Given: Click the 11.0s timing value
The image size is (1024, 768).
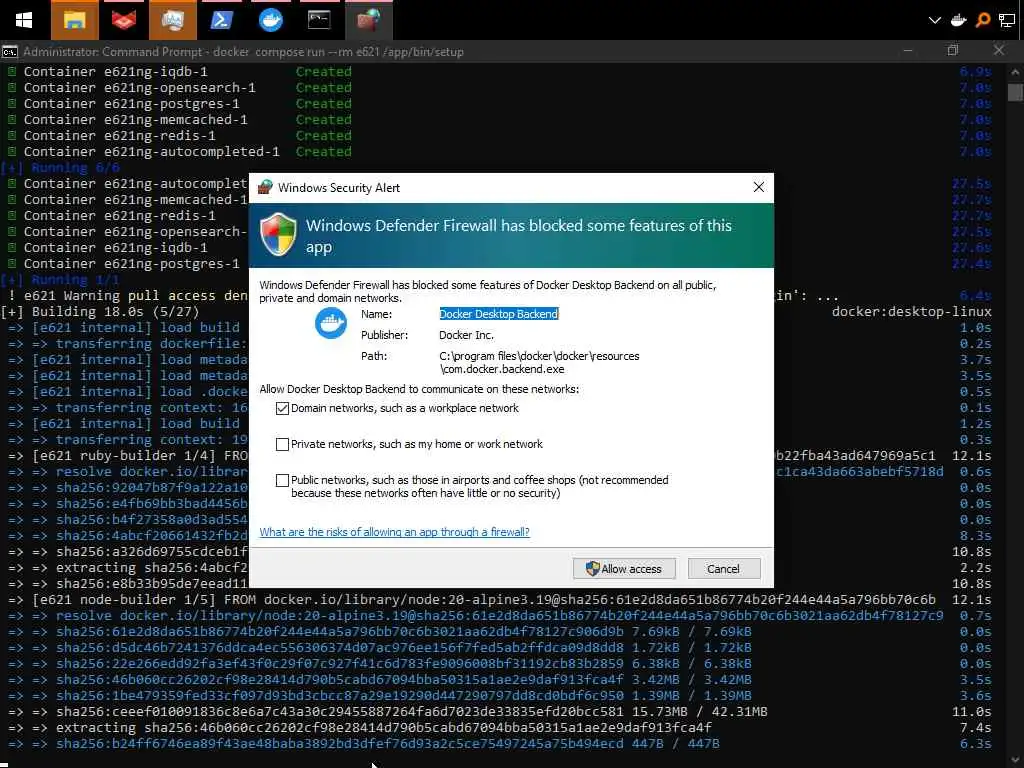Looking at the screenshot, I should (x=971, y=712).
